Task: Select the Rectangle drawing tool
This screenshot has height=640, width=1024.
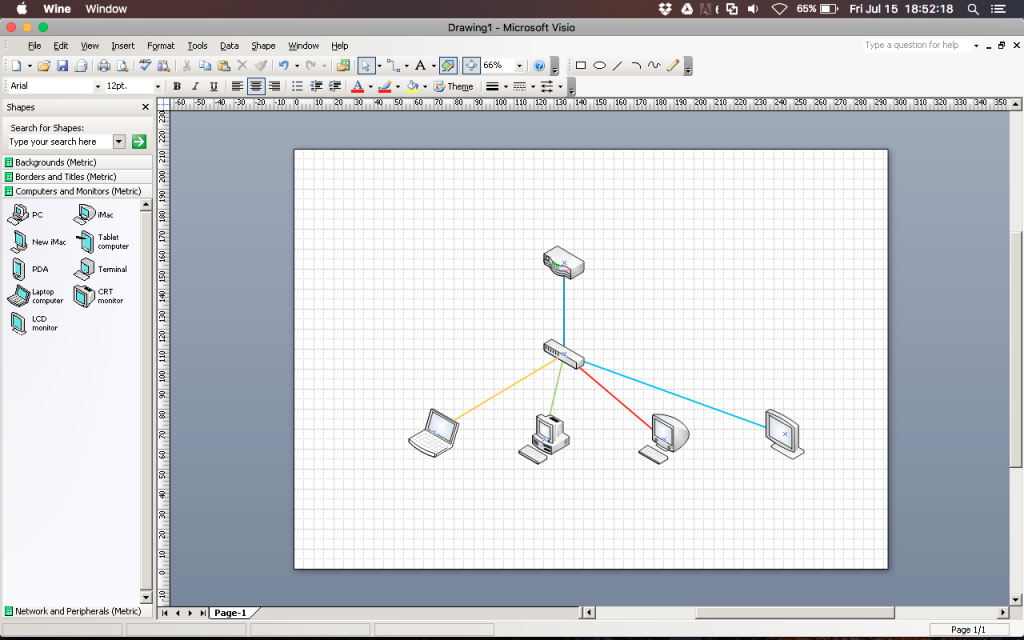Action: pos(581,65)
